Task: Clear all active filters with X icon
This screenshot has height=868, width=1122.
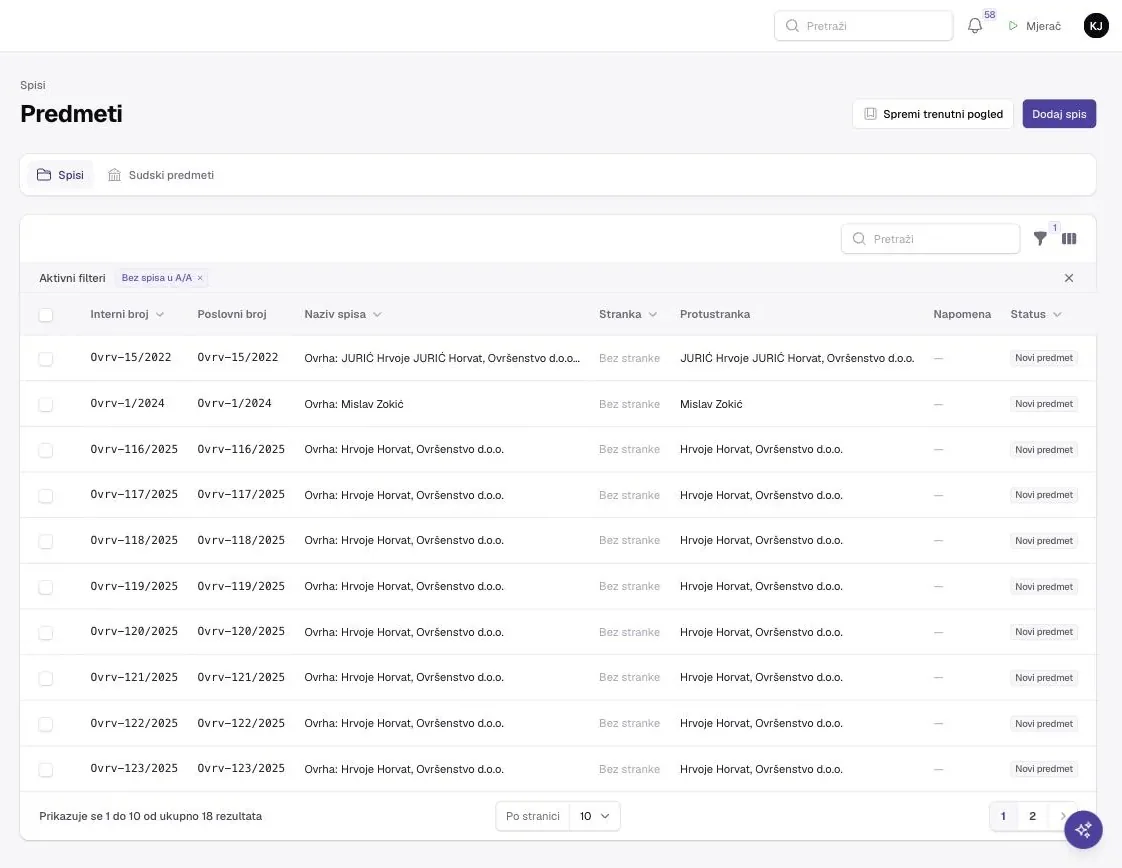Action: pos(1068,278)
